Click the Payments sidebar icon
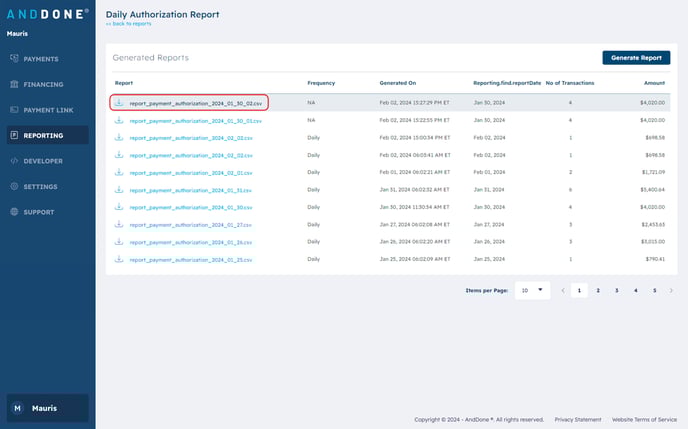The width and height of the screenshot is (688, 429). [14, 59]
